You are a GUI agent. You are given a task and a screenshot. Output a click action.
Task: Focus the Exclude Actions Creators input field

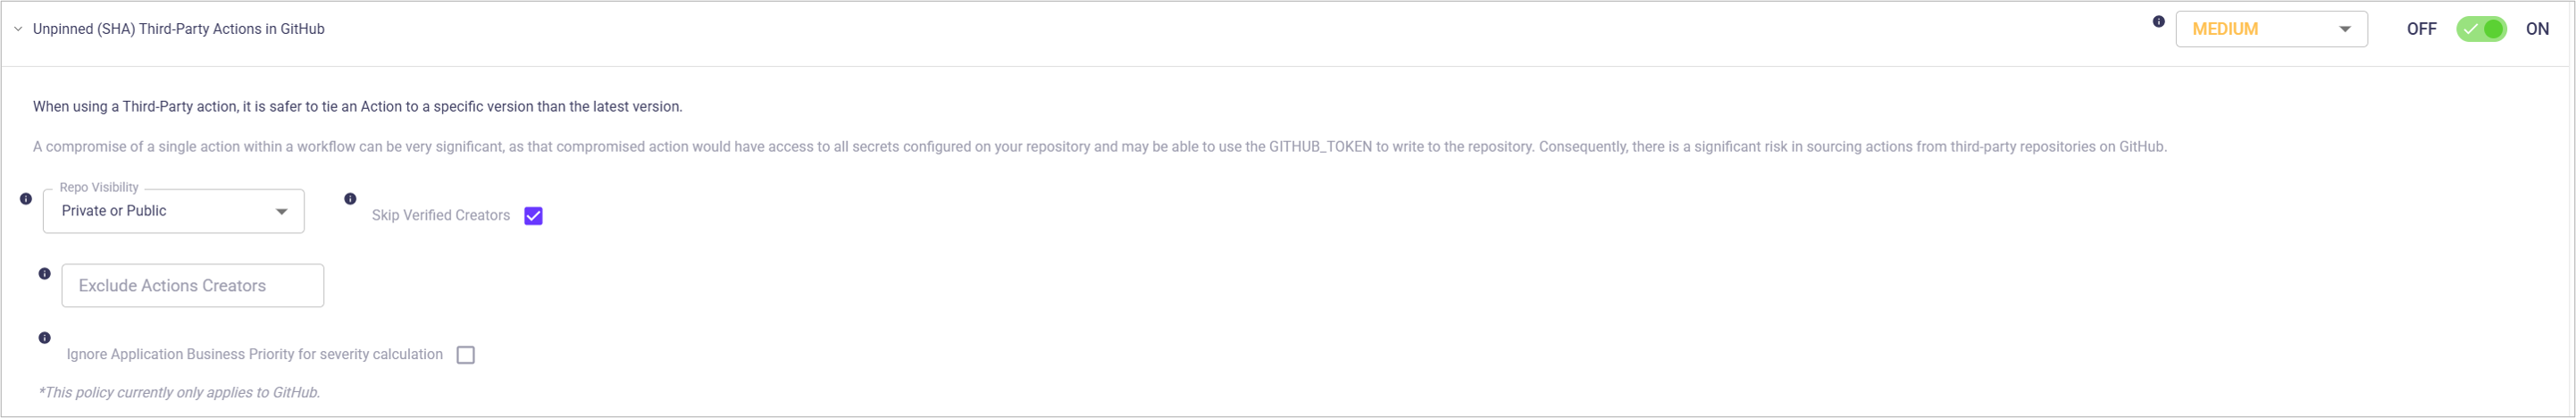193,286
